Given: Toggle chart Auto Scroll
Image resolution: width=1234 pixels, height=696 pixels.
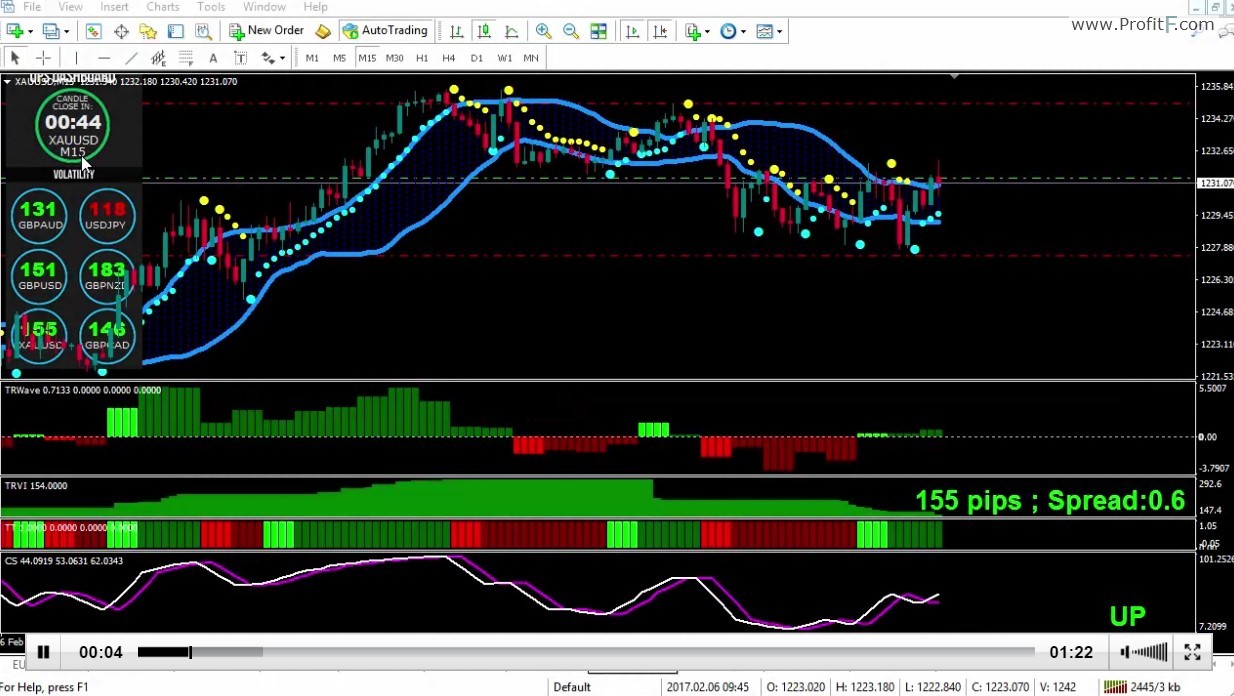Looking at the screenshot, I should (632, 31).
